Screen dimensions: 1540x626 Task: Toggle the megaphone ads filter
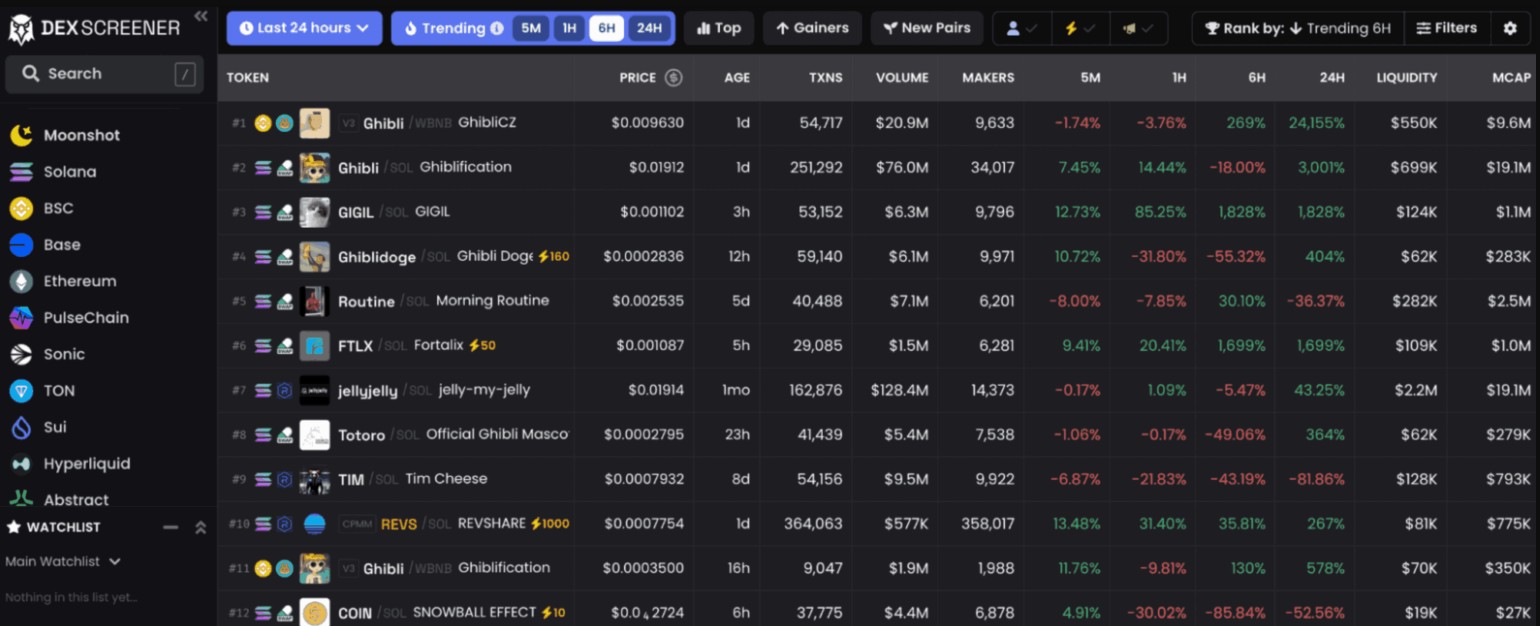[1137, 28]
